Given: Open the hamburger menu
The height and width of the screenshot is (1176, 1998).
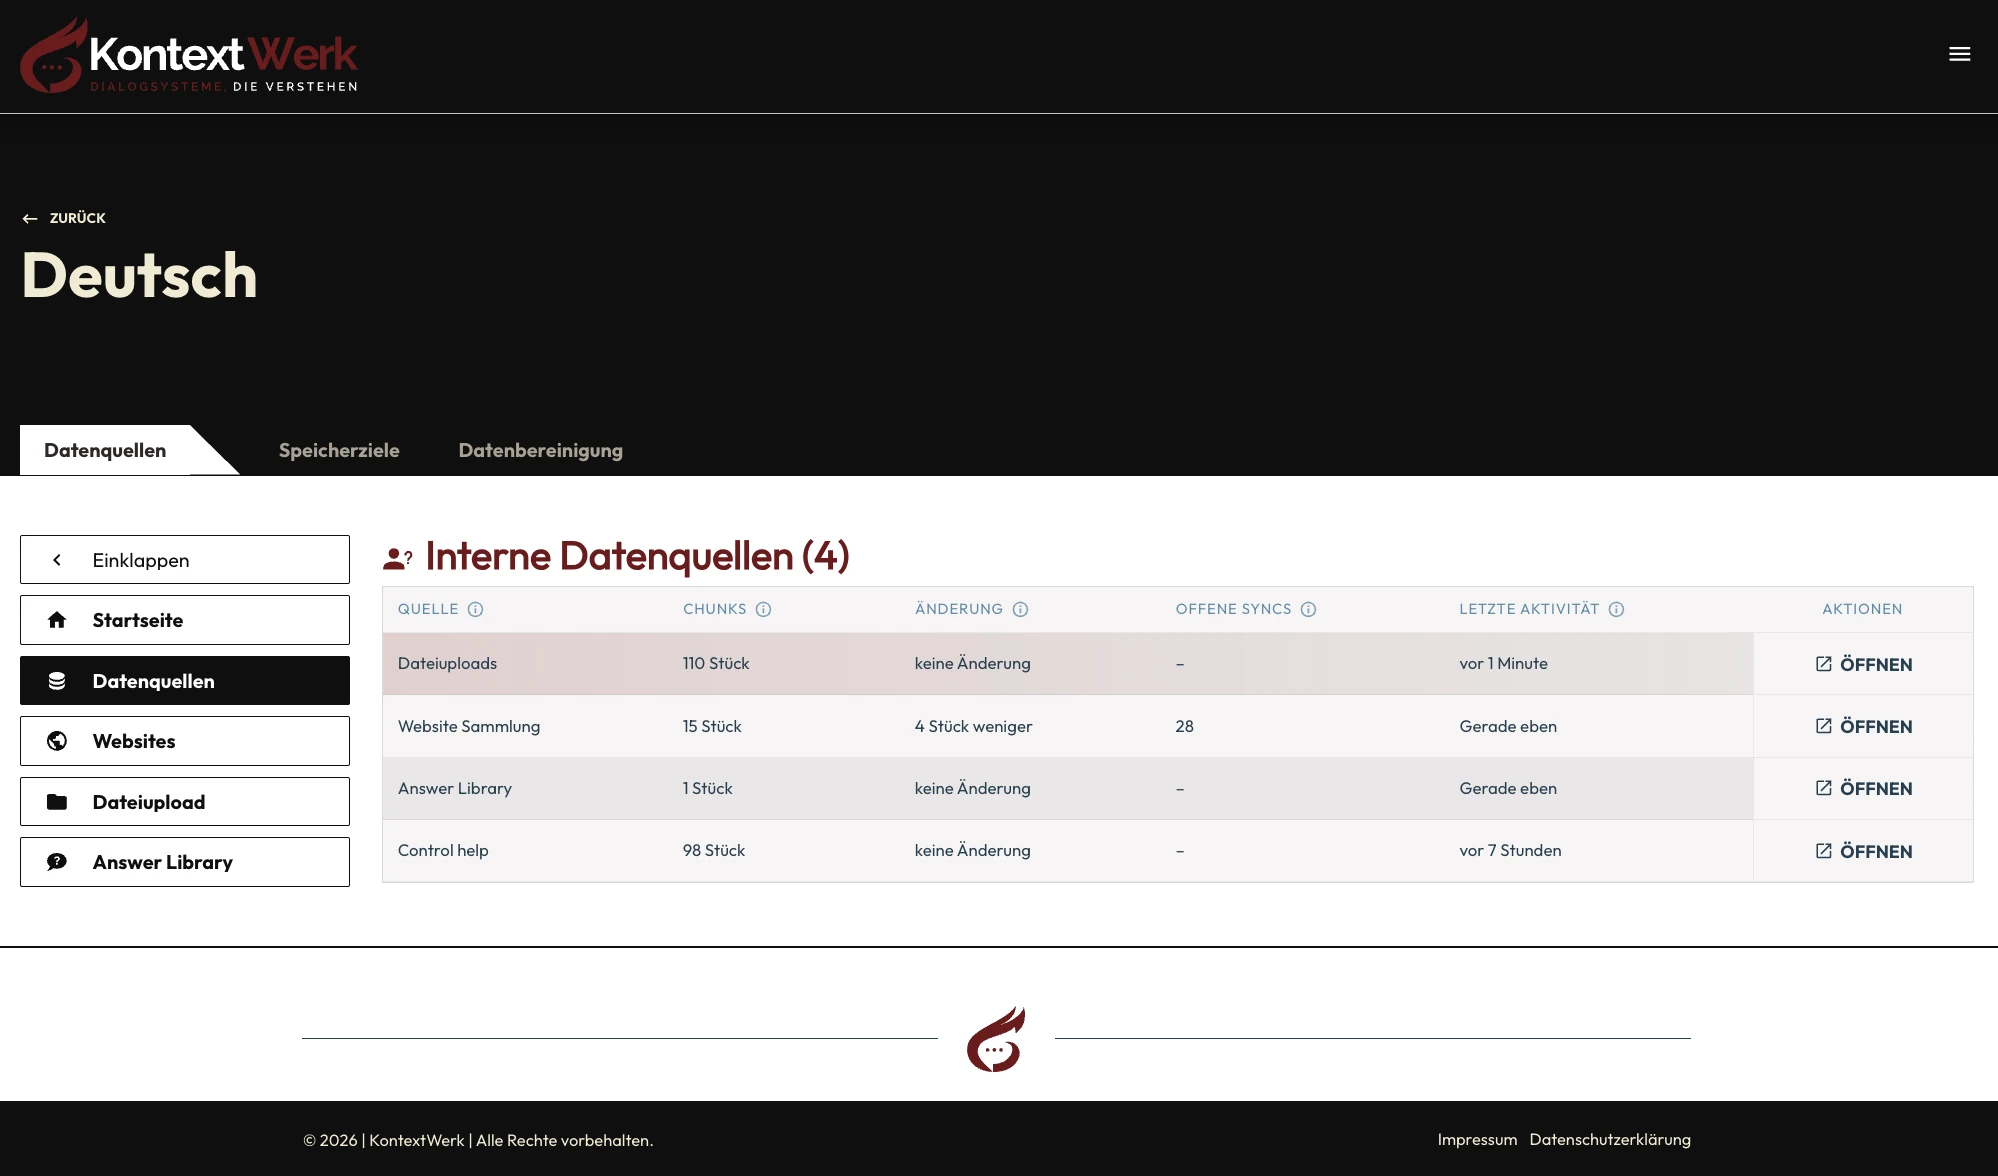Looking at the screenshot, I should (1959, 54).
